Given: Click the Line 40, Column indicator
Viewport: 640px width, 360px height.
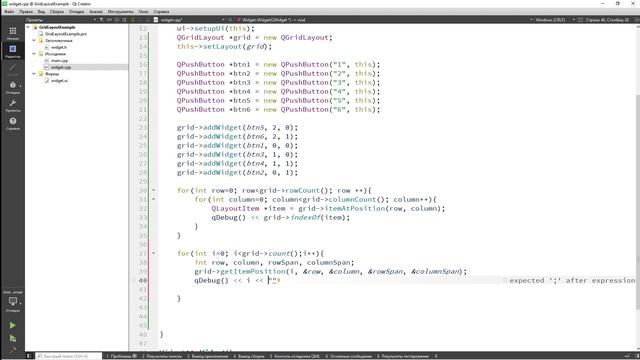Looking at the screenshot, I should 607,20.
